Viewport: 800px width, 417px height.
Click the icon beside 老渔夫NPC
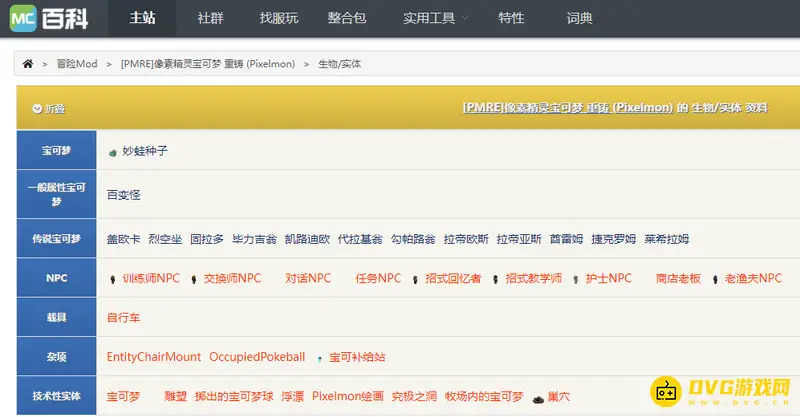tap(715, 279)
